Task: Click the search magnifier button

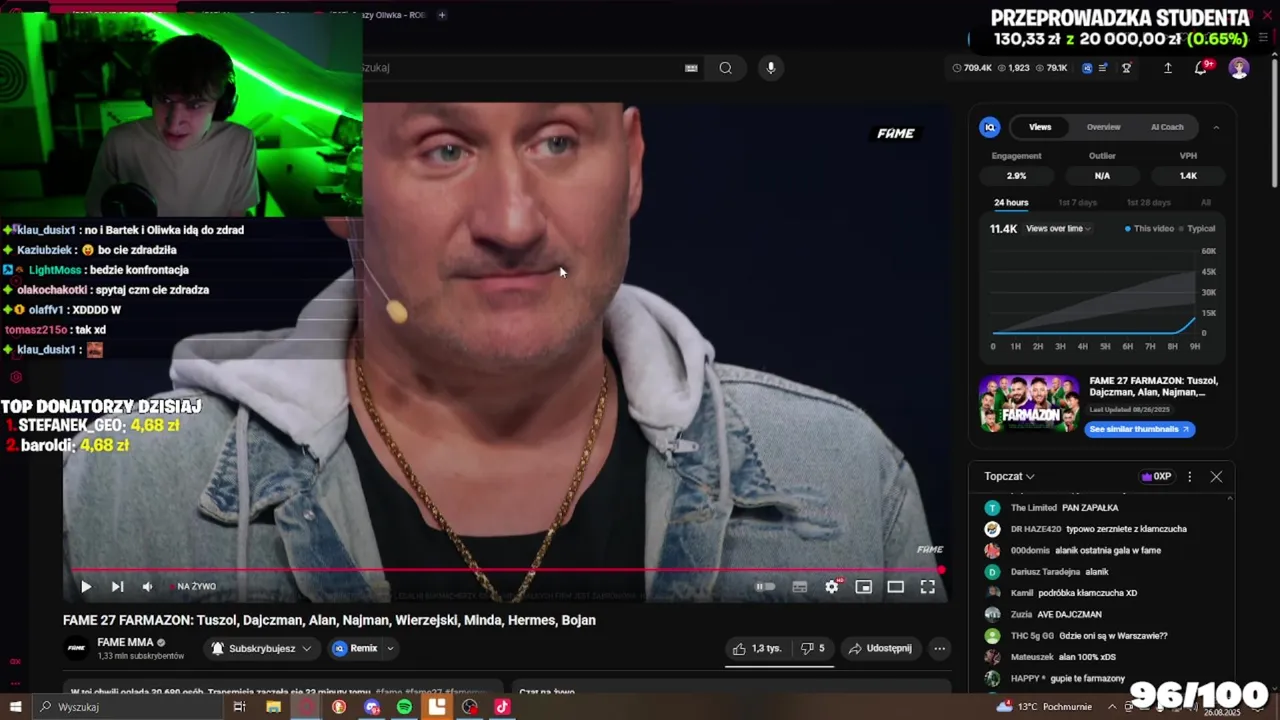Action: click(726, 68)
